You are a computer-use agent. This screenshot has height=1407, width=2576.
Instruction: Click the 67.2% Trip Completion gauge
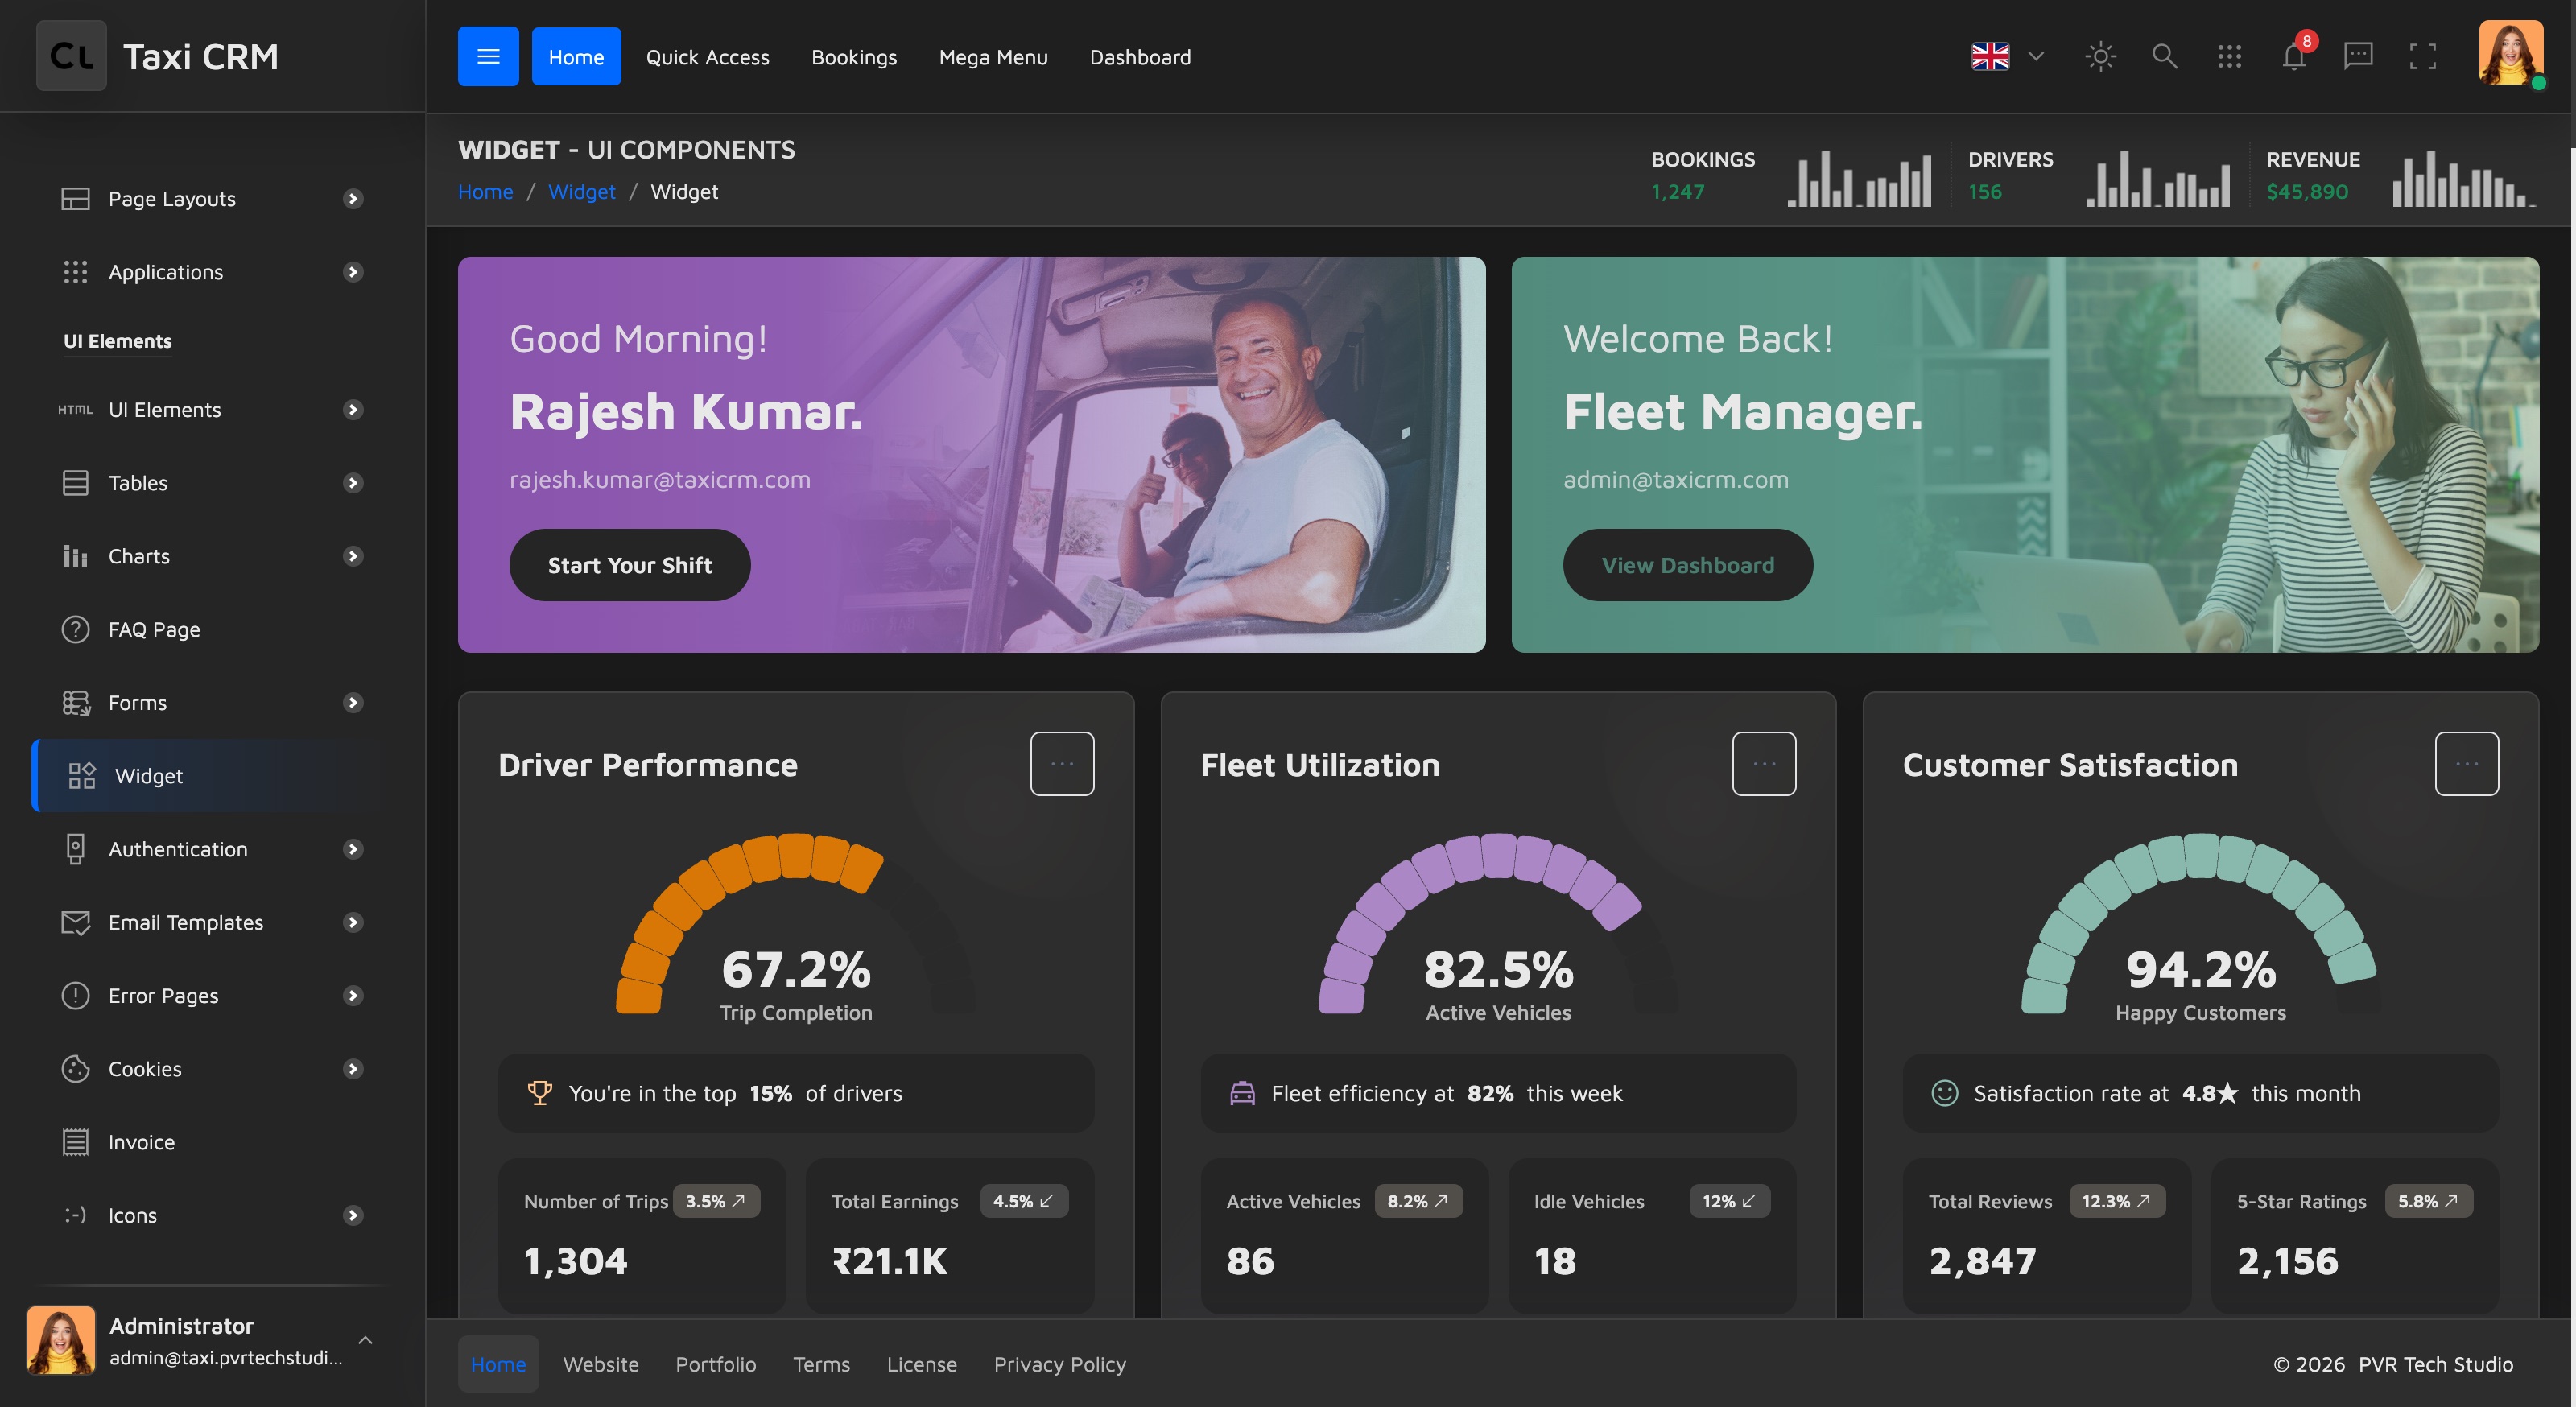[x=796, y=924]
